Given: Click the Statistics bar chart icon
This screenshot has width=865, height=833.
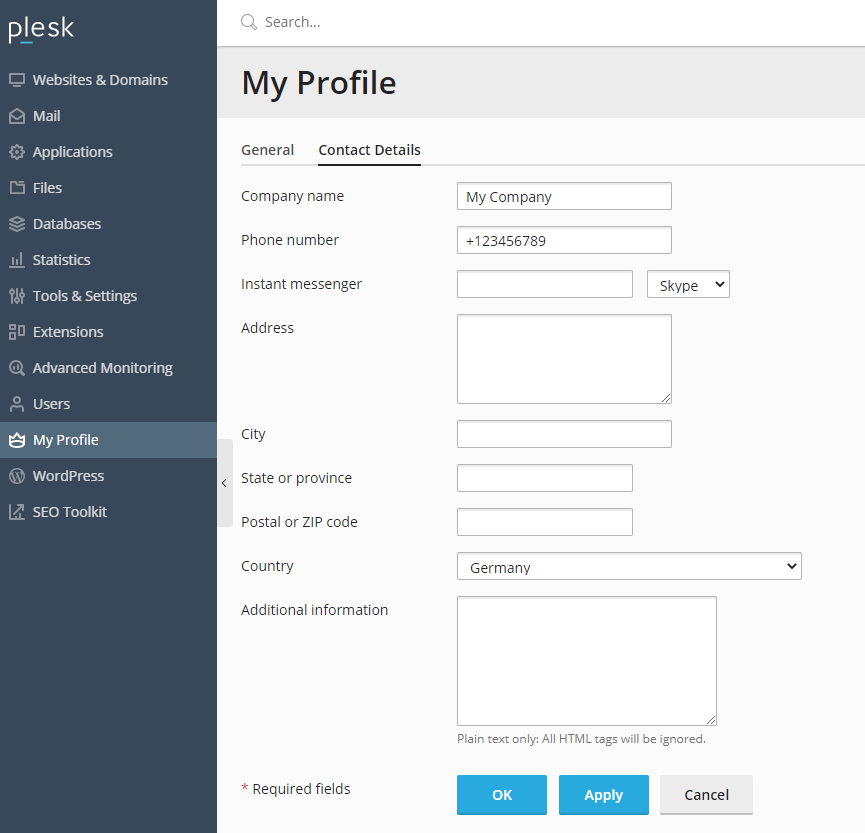Looking at the screenshot, I should point(17,260).
